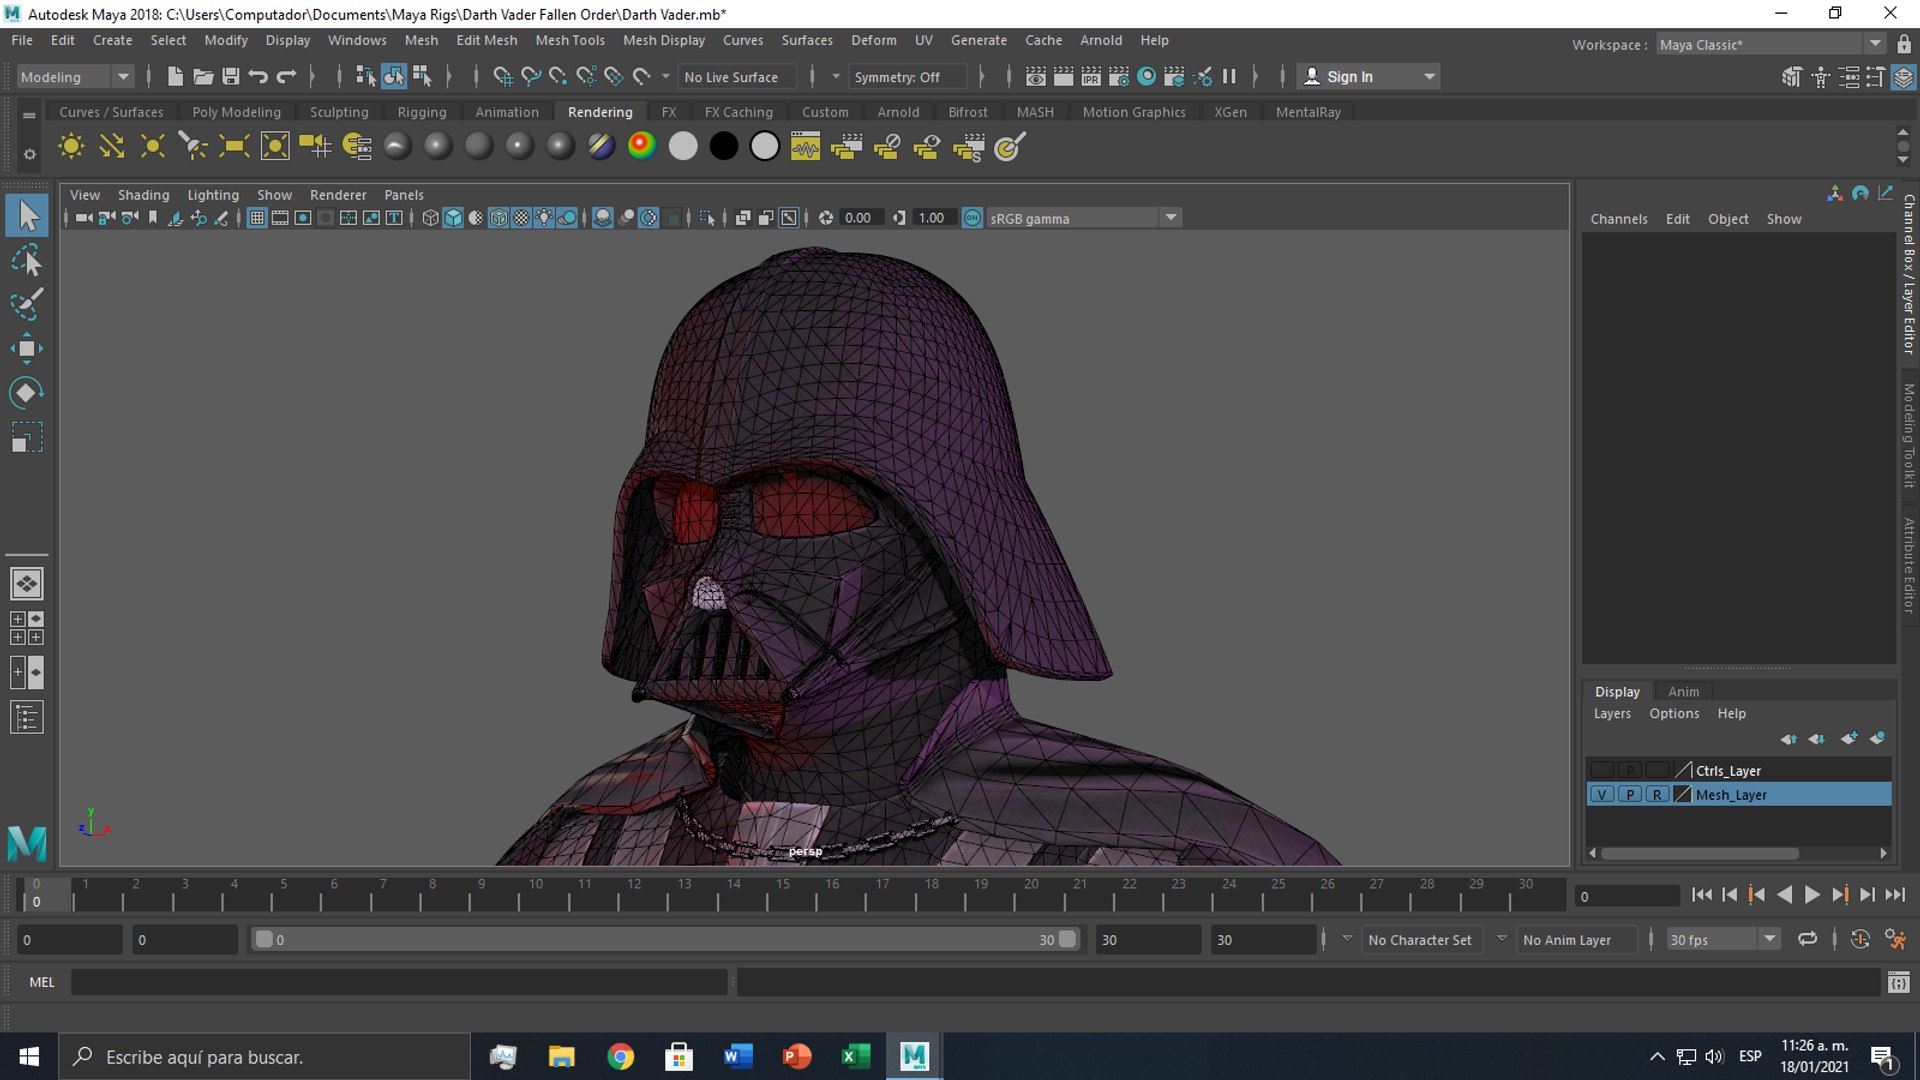Open the No Anim Layer dropdown arrow
1920x1080 pixels.
click(x=1501, y=938)
